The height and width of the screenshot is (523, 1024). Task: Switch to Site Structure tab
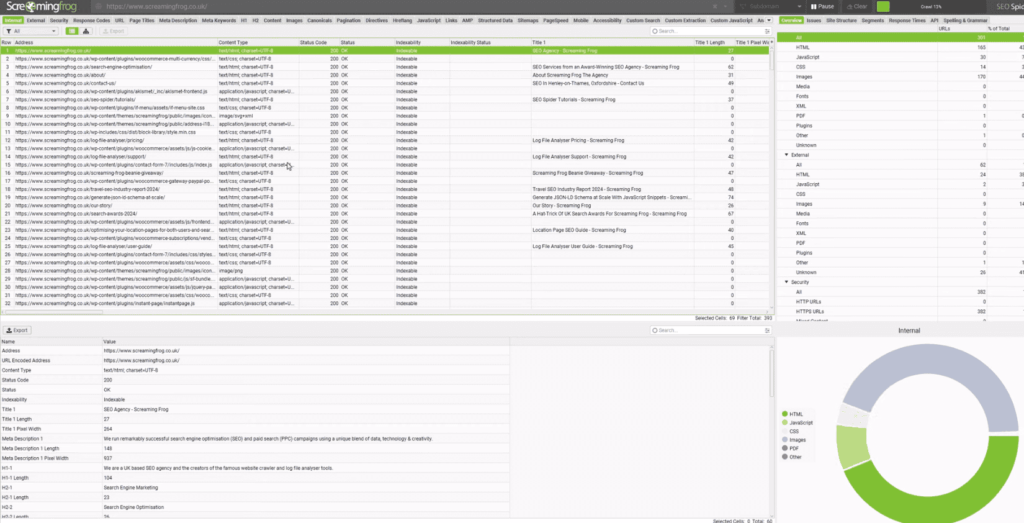point(841,20)
